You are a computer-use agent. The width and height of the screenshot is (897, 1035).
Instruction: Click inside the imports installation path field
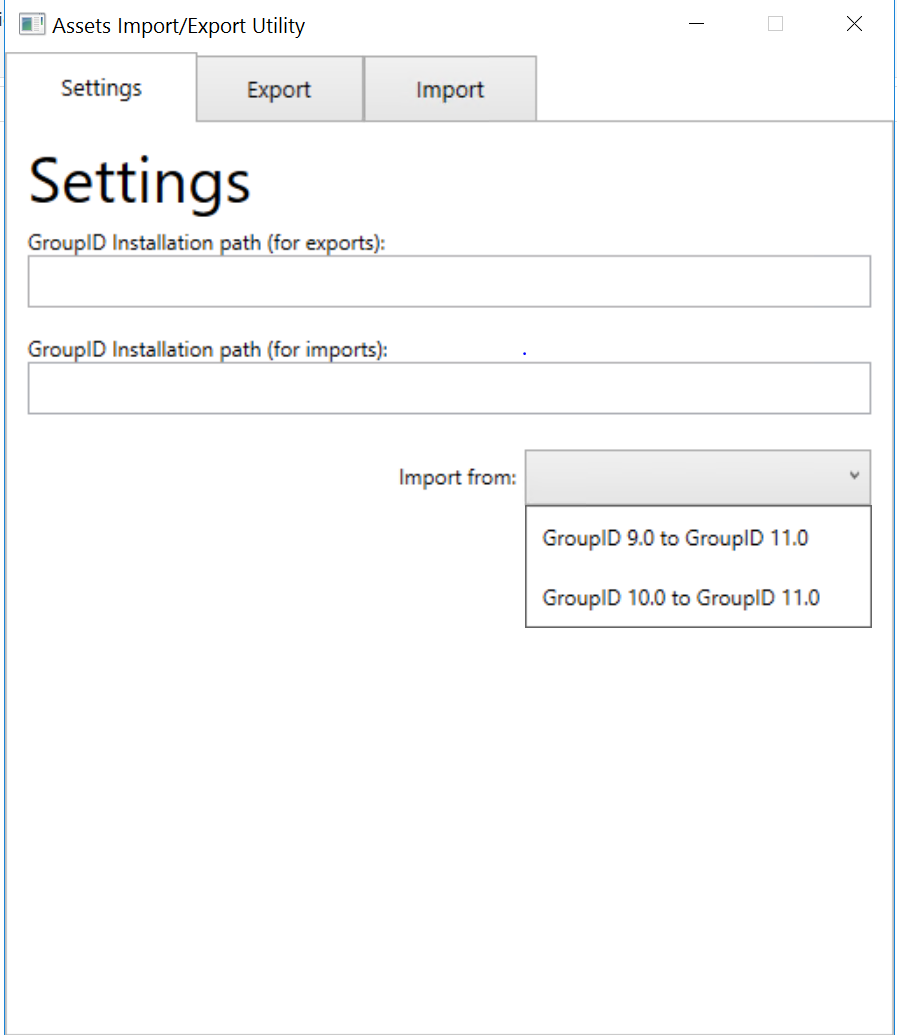[x=449, y=388]
